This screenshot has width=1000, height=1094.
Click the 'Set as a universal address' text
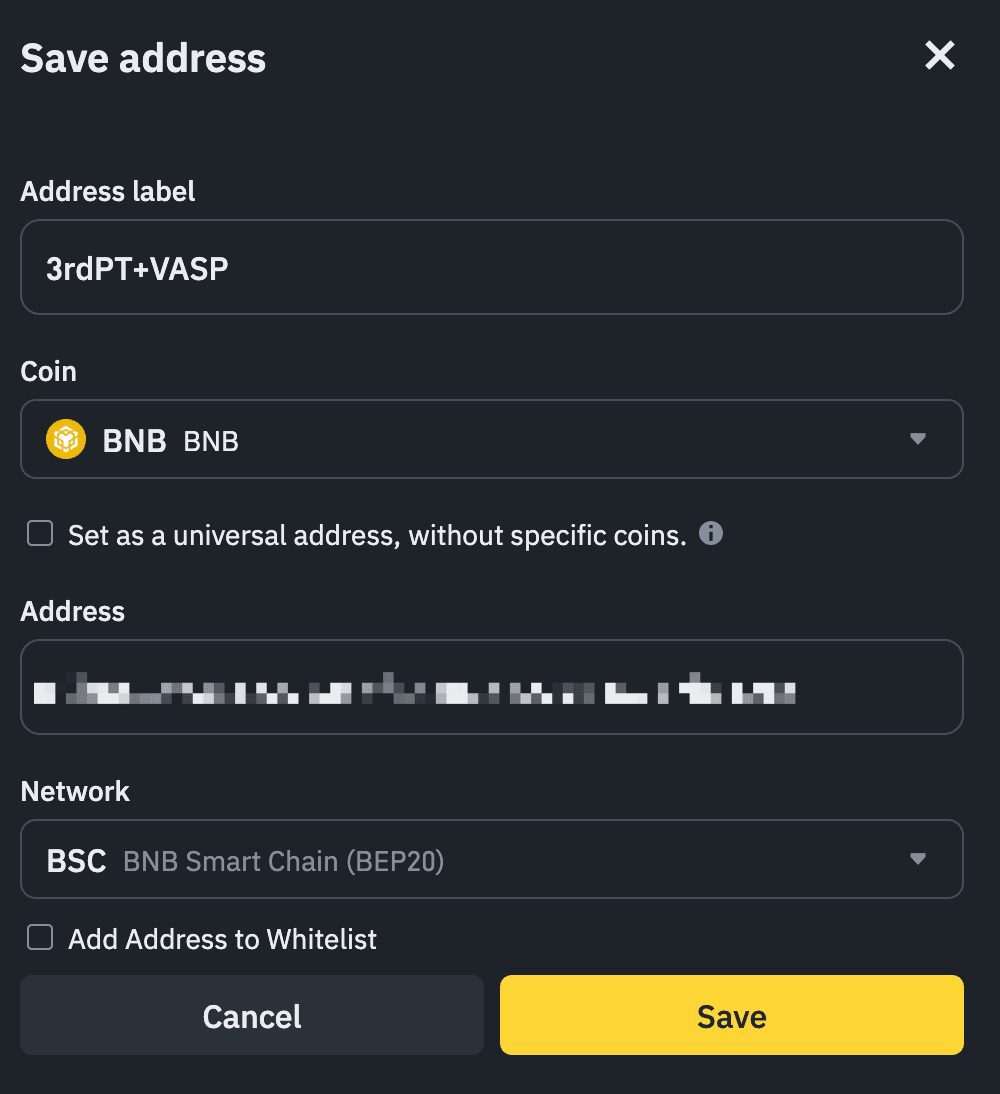[x=378, y=535]
